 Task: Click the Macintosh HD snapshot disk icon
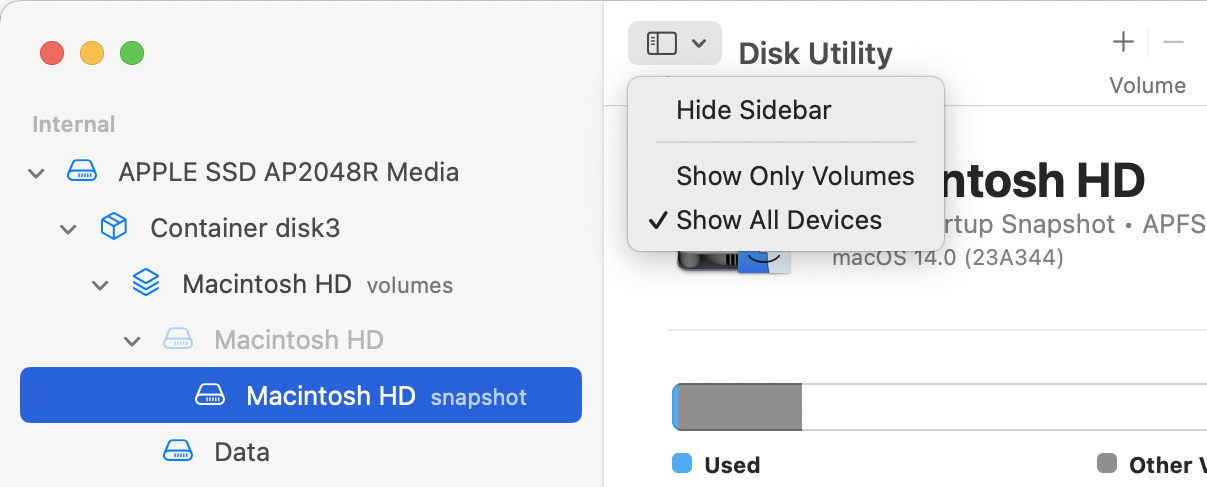(x=210, y=396)
